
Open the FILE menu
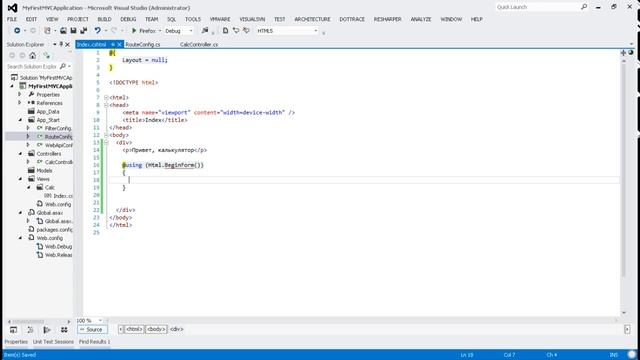pos(12,19)
